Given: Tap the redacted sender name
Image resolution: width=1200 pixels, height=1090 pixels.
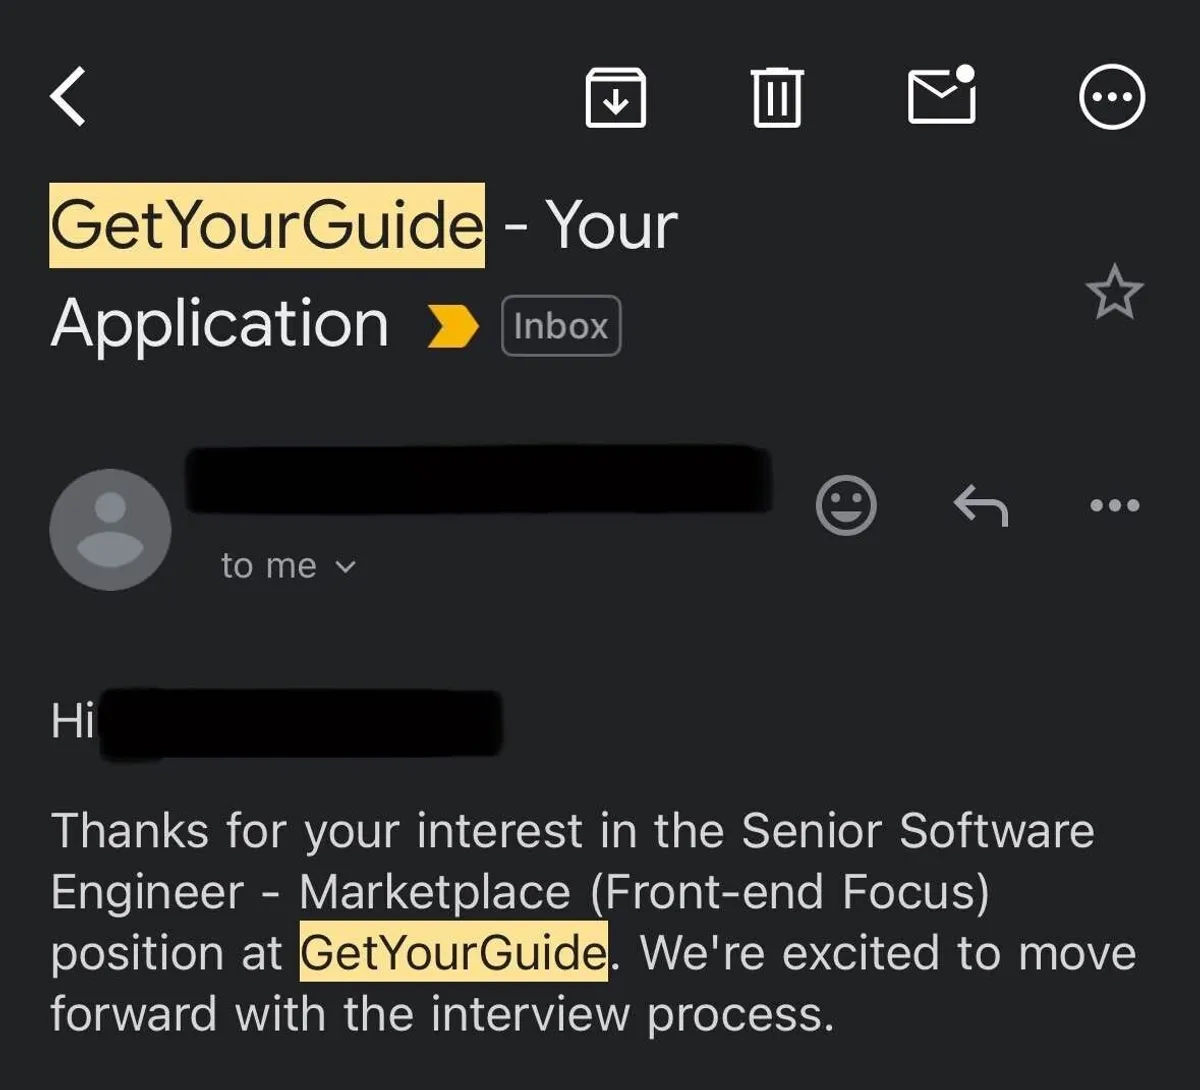Looking at the screenshot, I should 478,480.
